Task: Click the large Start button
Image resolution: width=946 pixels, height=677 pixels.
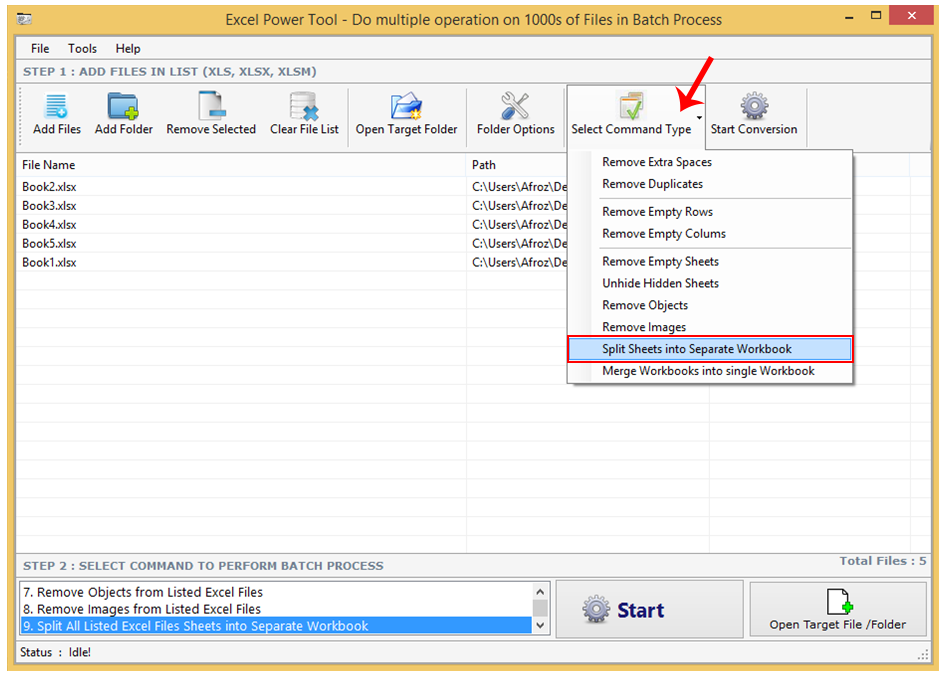Action: (649, 609)
